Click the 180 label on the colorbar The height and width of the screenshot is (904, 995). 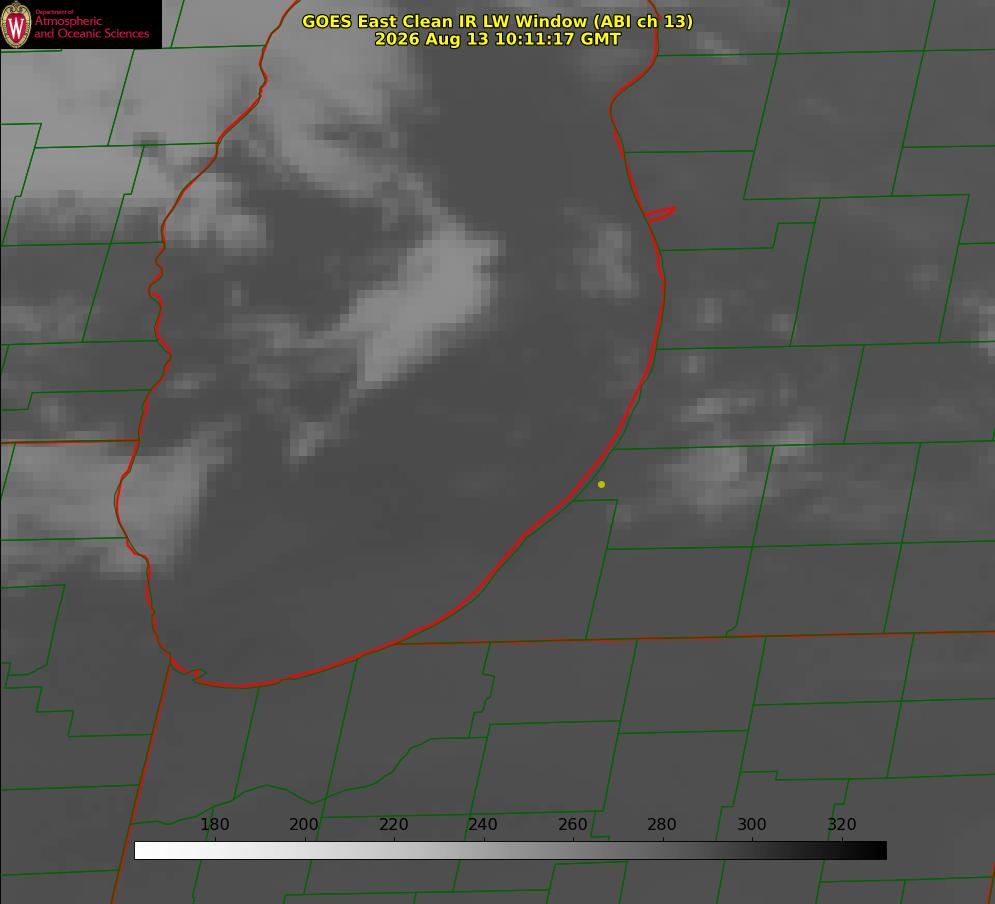tap(214, 824)
